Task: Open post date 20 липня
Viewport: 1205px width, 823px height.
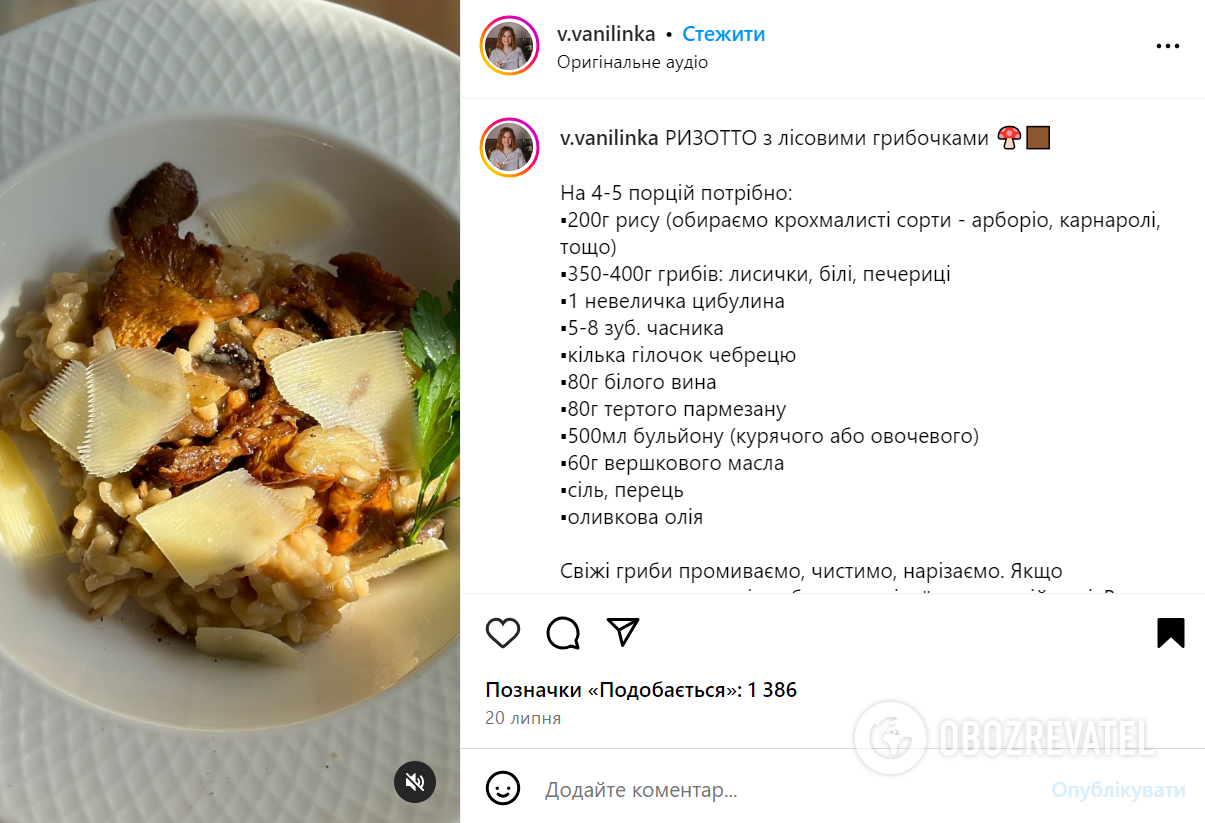Action: tap(523, 718)
